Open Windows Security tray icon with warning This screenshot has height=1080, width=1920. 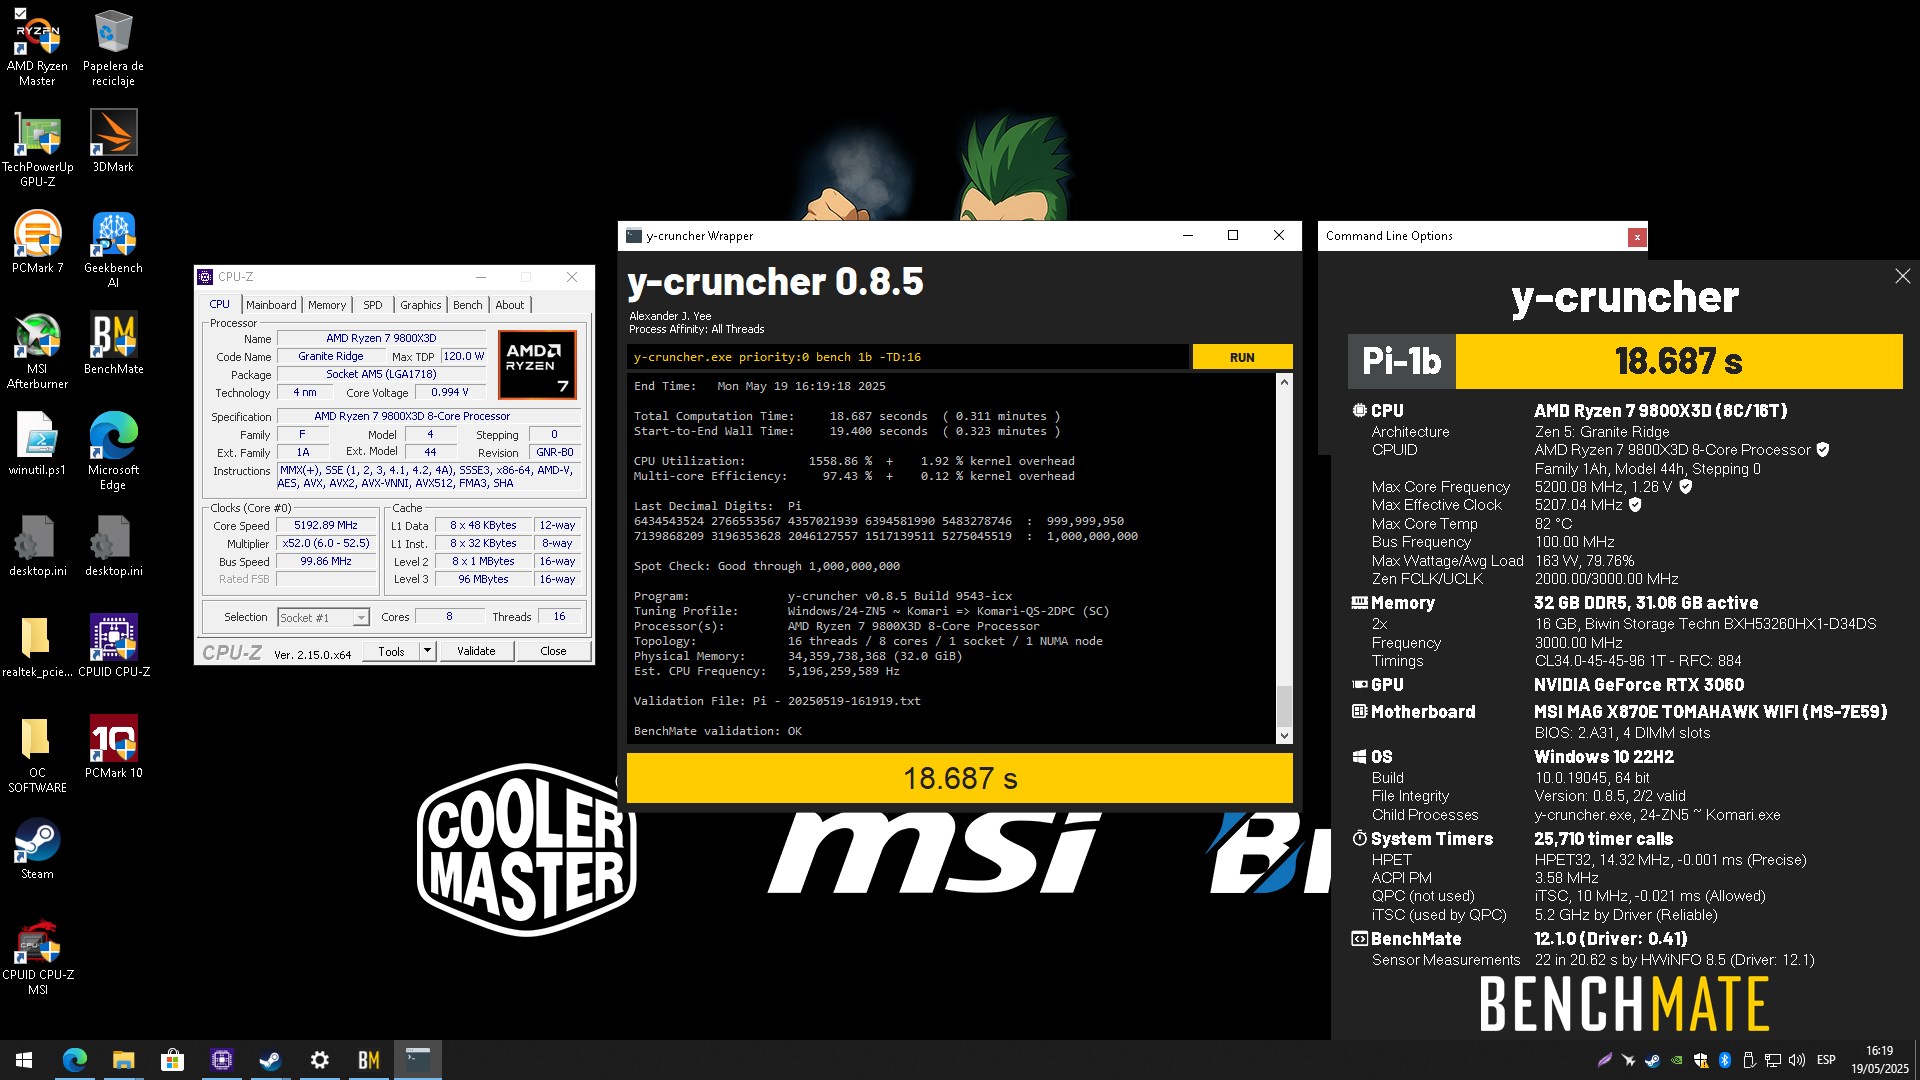point(1701,1060)
